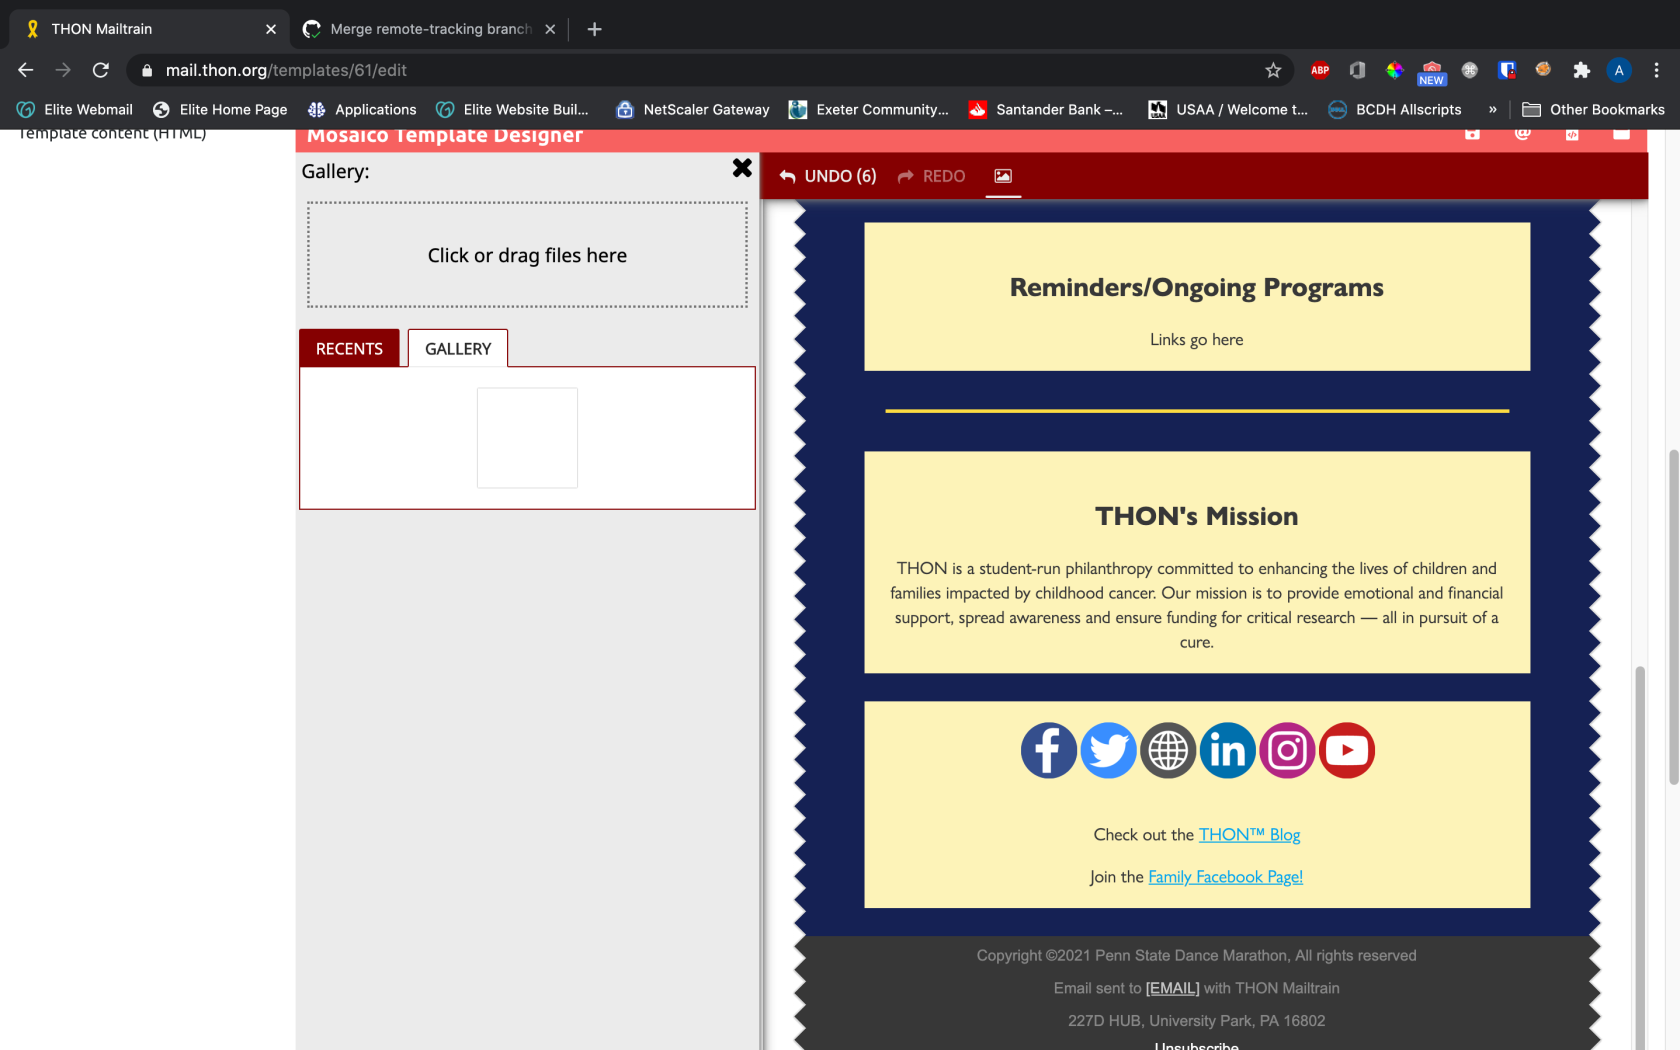Open the NetScaler Gateway bookmark
Screen dimensions: 1680x1050
click(x=693, y=109)
